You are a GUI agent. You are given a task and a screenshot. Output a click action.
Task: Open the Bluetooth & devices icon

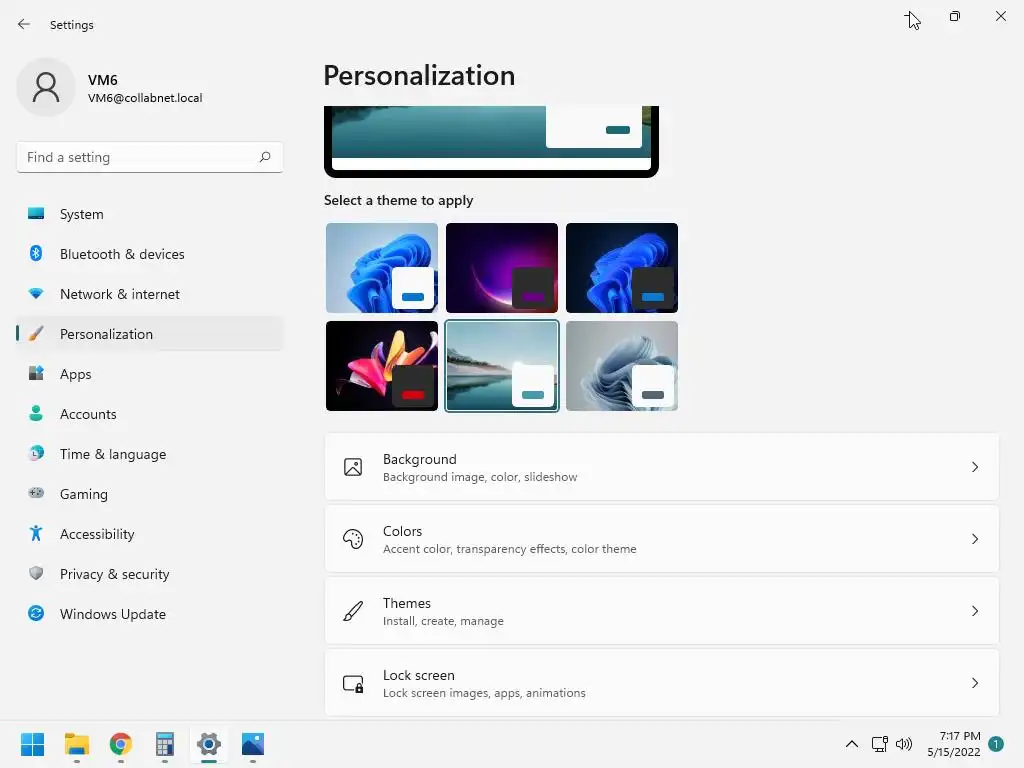pyautogui.click(x=36, y=253)
